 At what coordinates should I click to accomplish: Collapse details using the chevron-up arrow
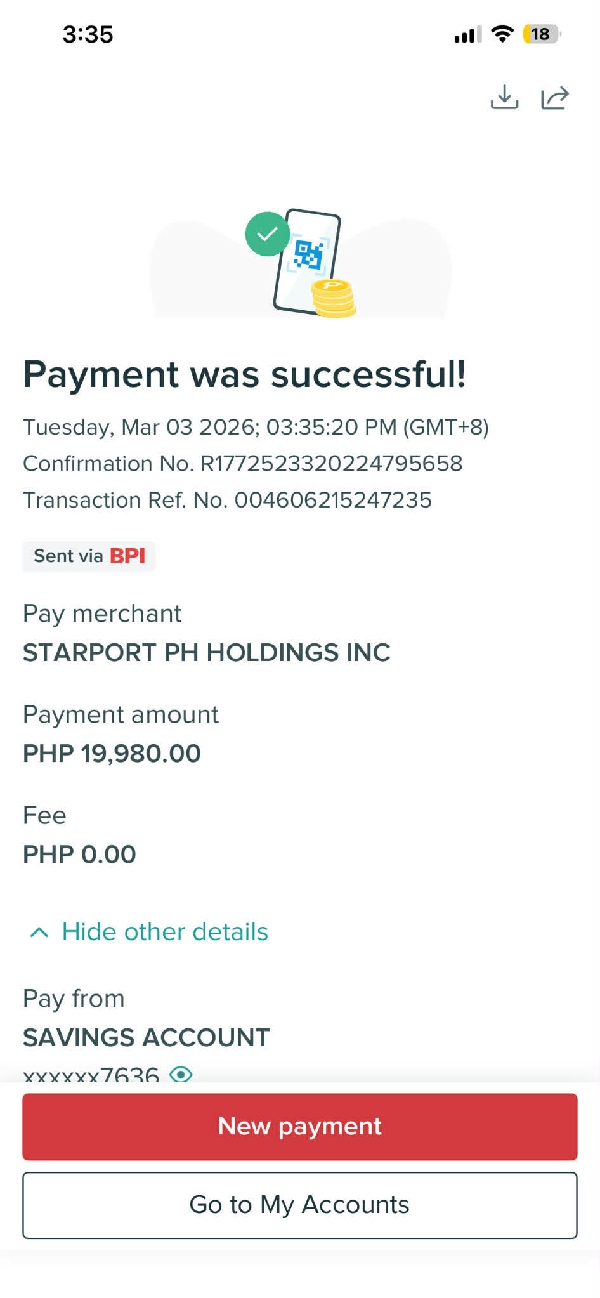[x=39, y=933]
